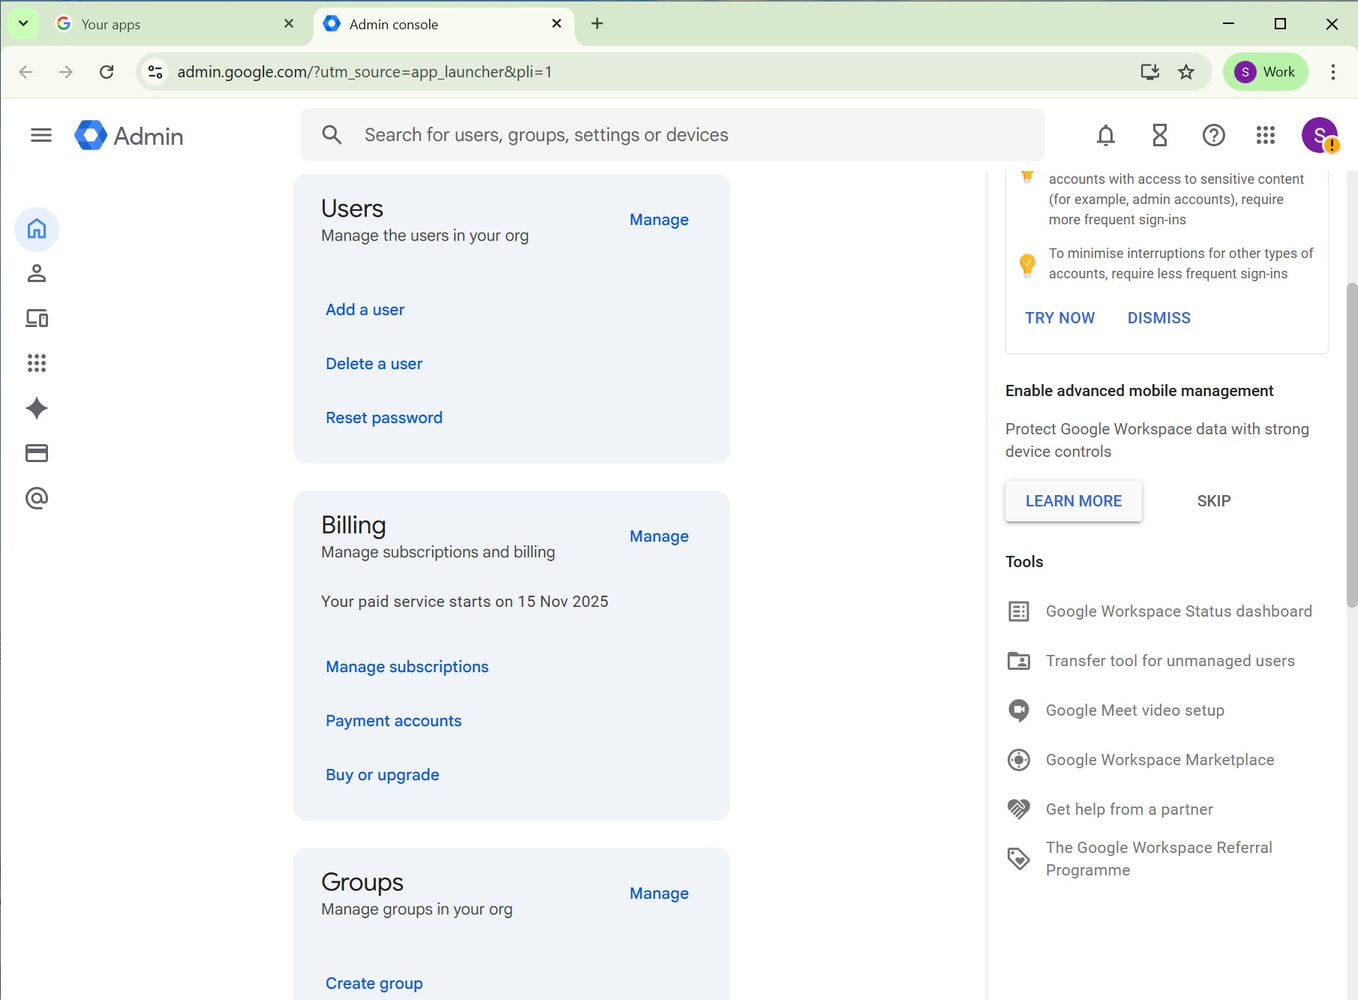Click the Apps grid icon in sidebar

pyautogui.click(x=37, y=363)
